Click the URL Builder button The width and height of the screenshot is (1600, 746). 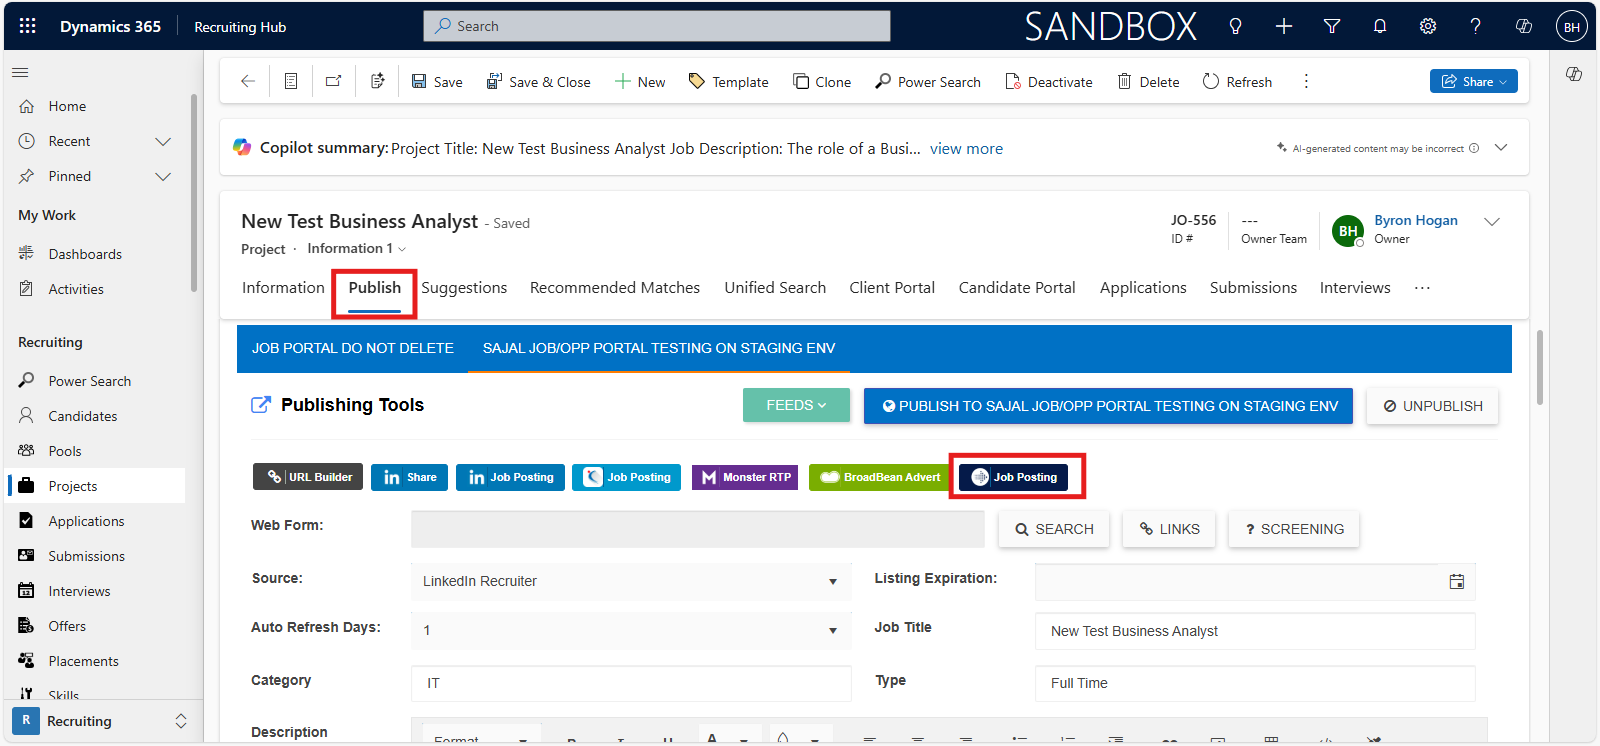coord(309,477)
